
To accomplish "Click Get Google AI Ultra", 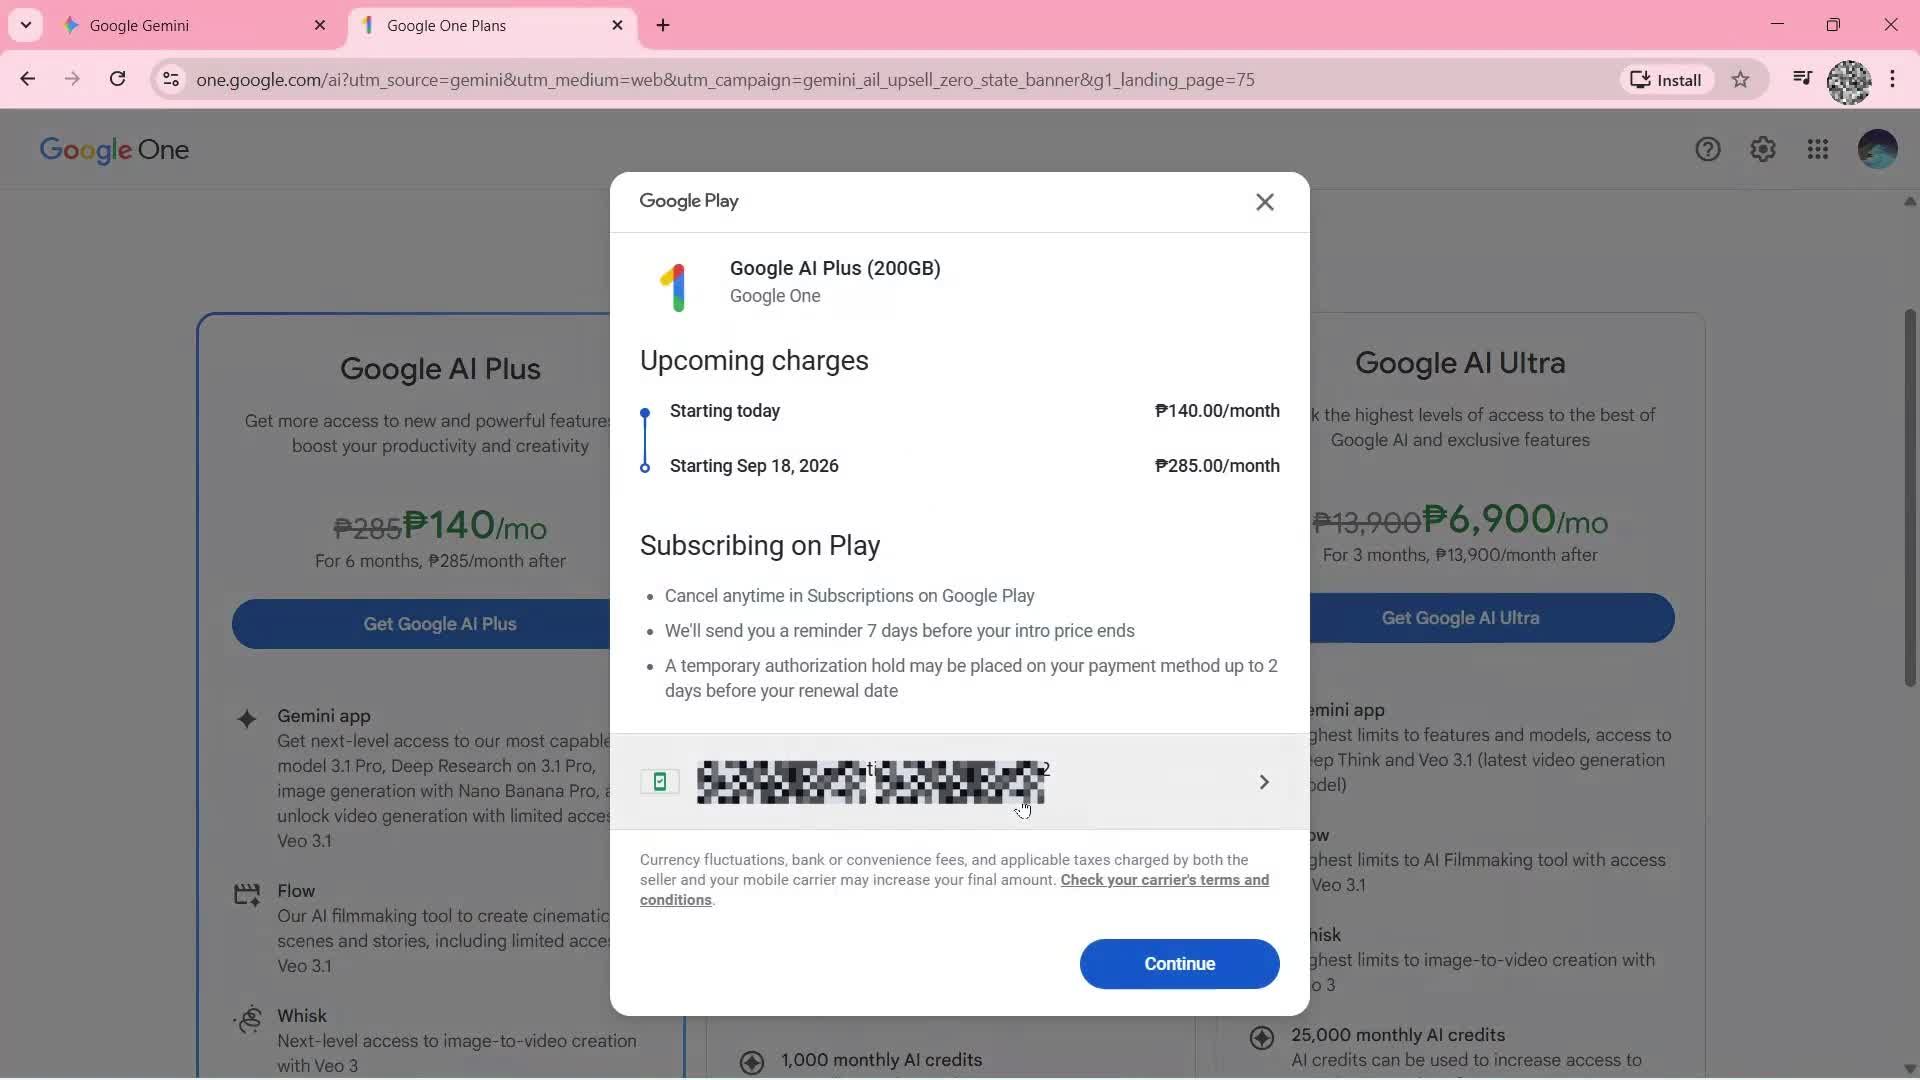I will [1459, 617].
